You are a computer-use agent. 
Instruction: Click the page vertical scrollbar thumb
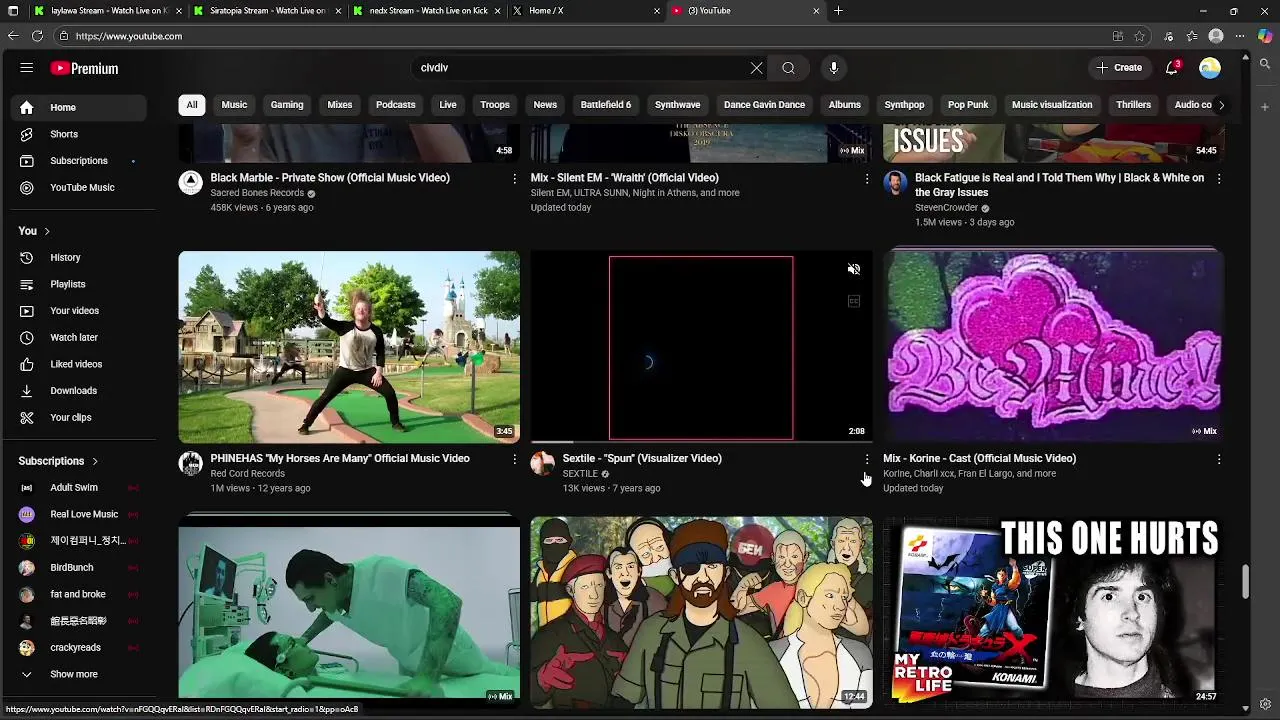click(1245, 582)
